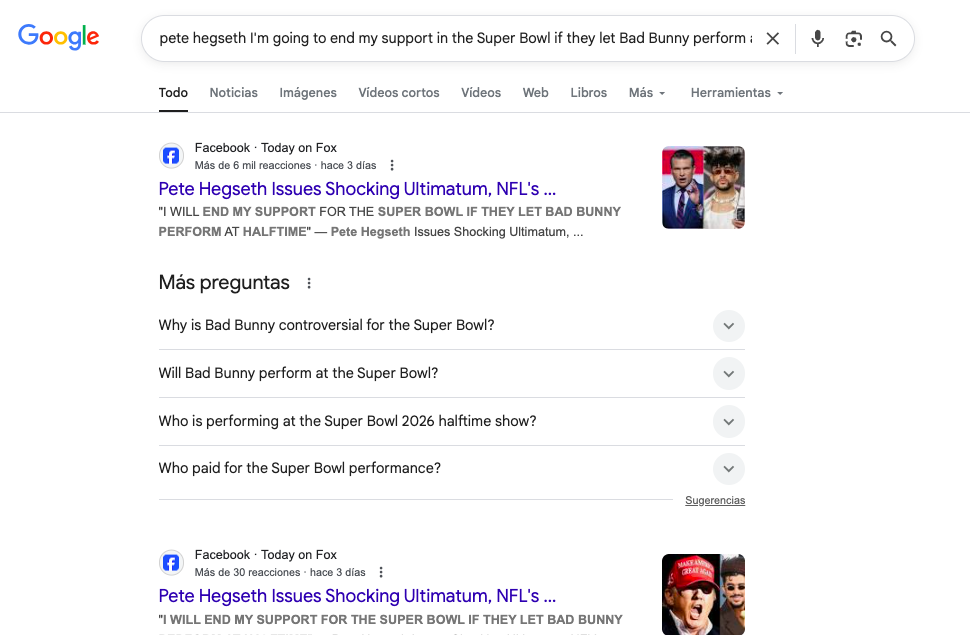This screenshot has height=635, width=970.
Task: Click the magnifying glass search button
Action: pyautogui.click(x=888, y=39)
